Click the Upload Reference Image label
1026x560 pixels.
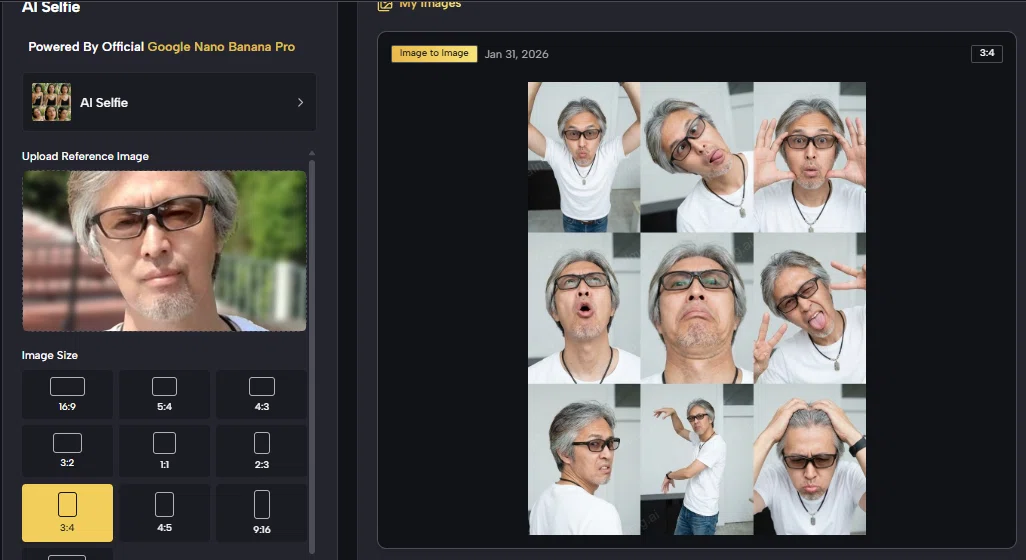[85, 156]
